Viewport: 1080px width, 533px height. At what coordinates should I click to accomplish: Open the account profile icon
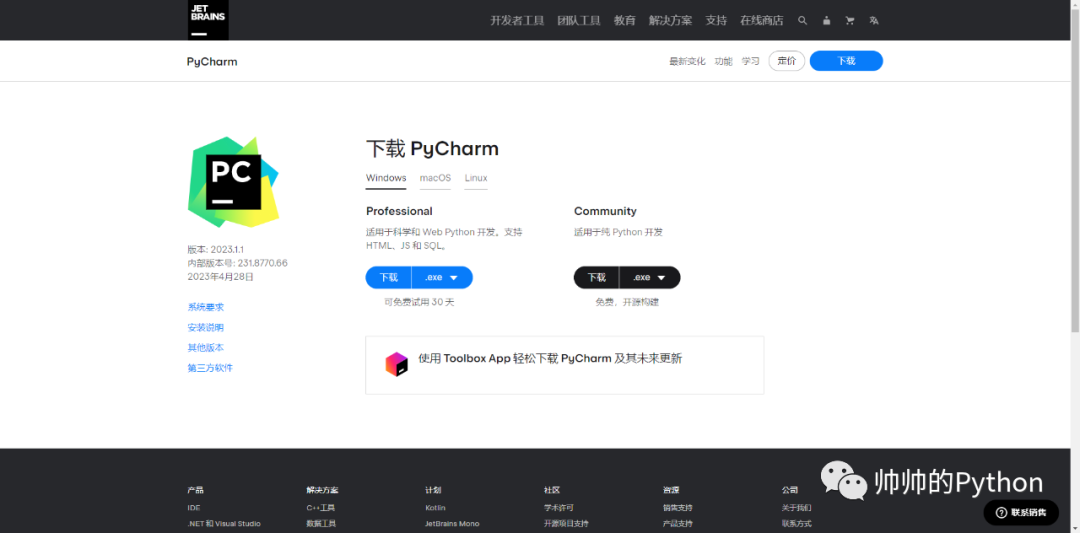[x=827, y=21]
